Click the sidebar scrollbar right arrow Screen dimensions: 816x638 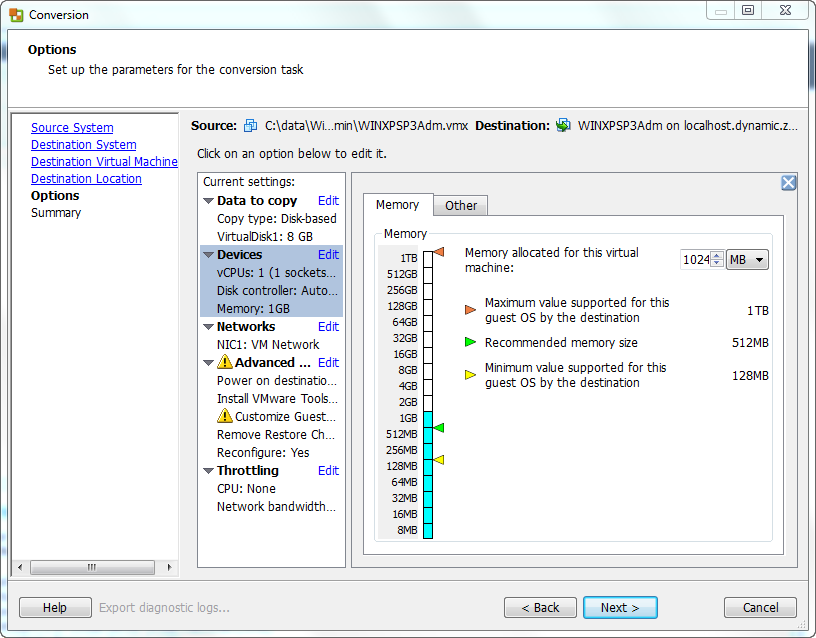169,567
